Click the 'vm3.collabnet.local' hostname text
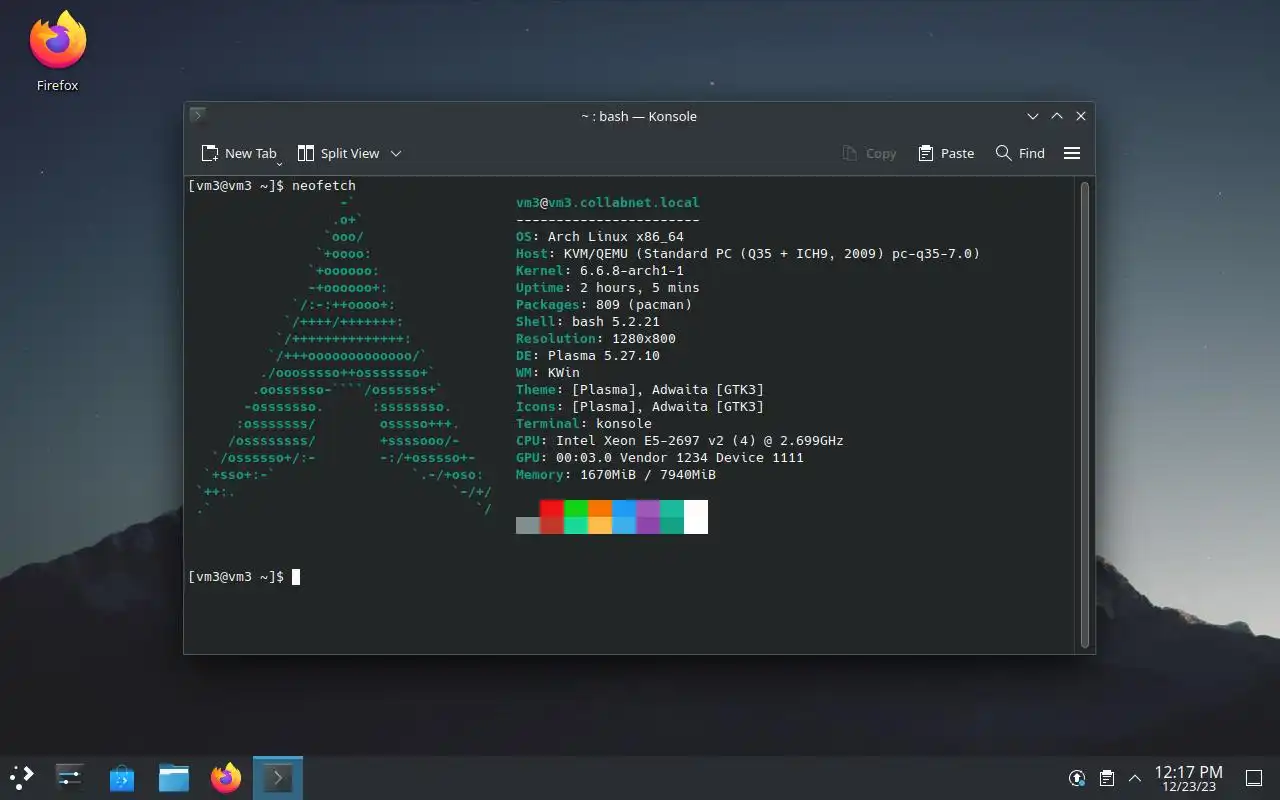 [x=624, y=203]
